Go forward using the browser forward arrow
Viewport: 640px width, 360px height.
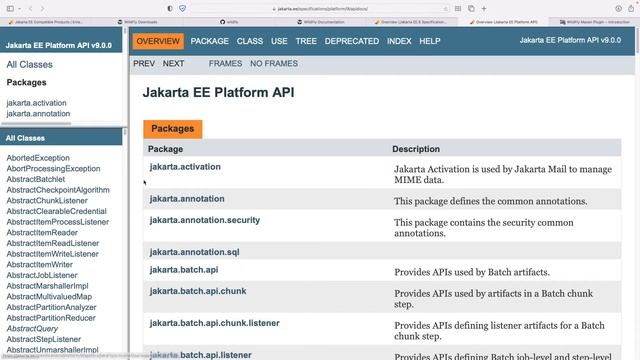click(x=42, y=9)
